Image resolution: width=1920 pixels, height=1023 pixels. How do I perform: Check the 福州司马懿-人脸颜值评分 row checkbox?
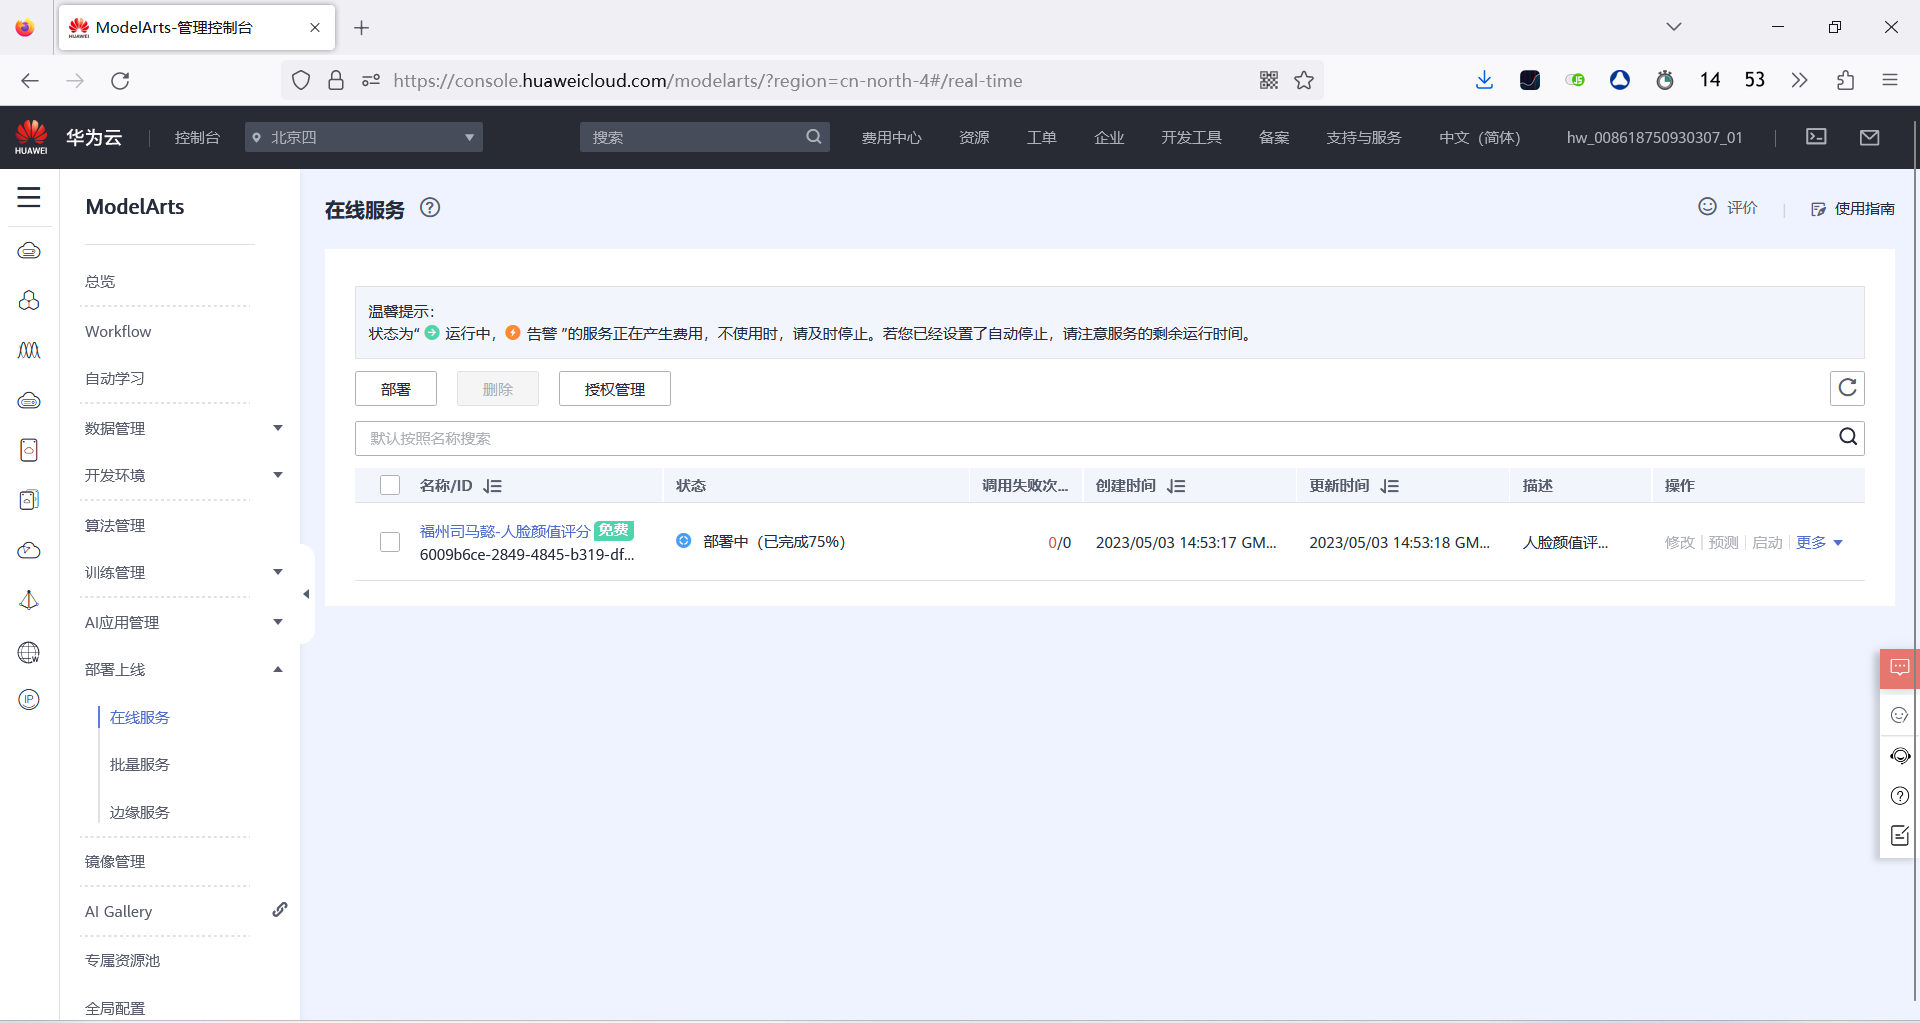click(390, 542)
